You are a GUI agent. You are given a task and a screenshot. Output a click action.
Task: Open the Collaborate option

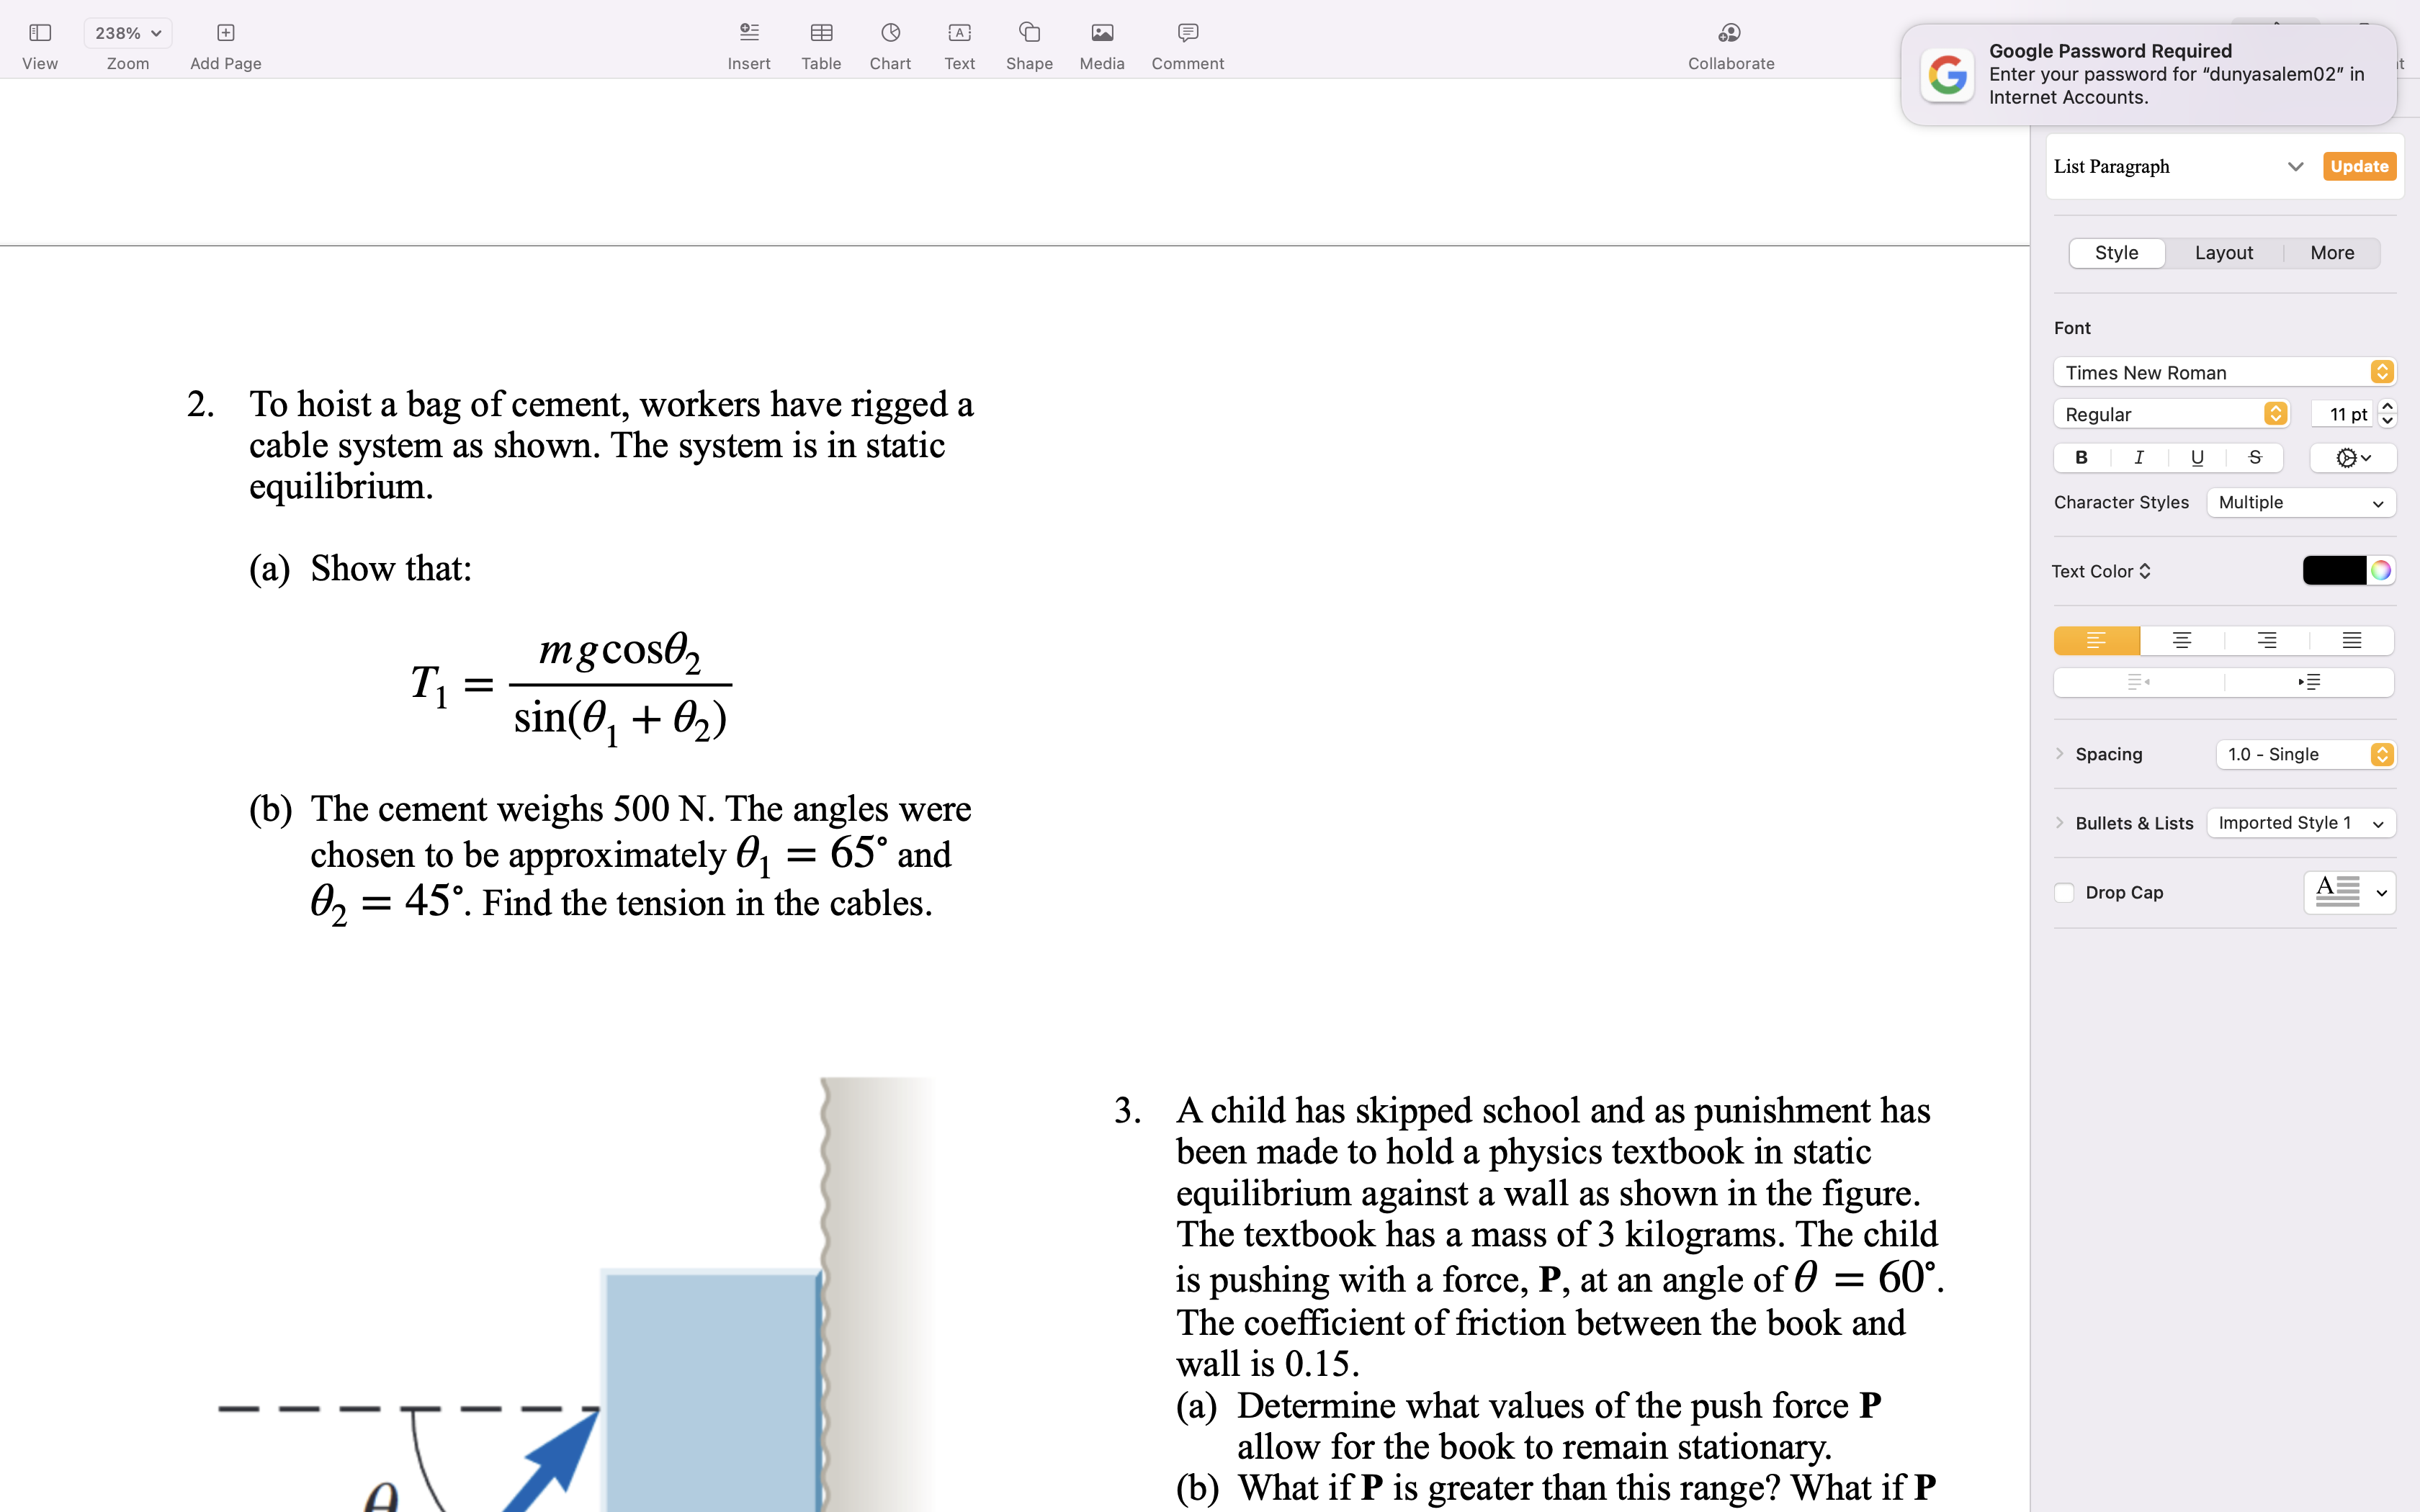(1730, 45)
